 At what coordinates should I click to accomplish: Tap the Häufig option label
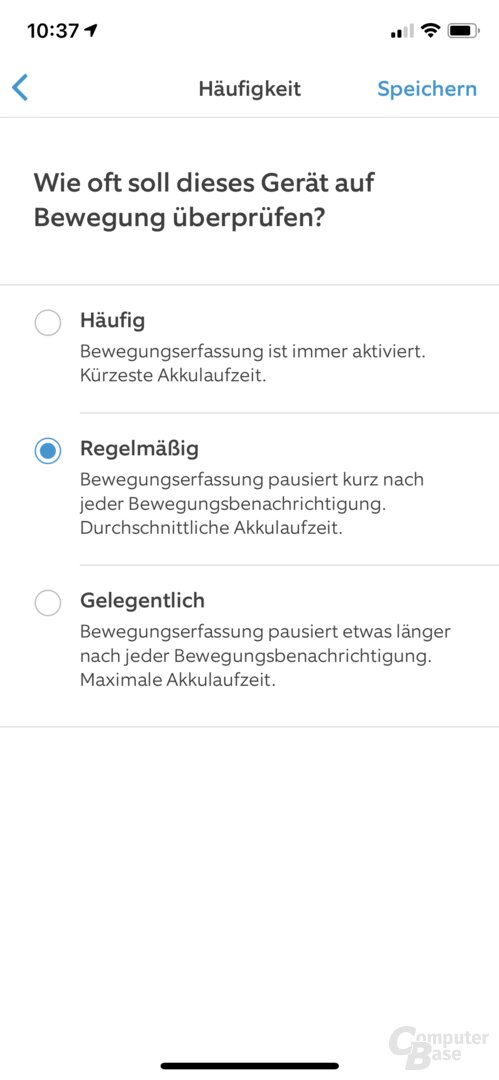(x=112, y=321)
